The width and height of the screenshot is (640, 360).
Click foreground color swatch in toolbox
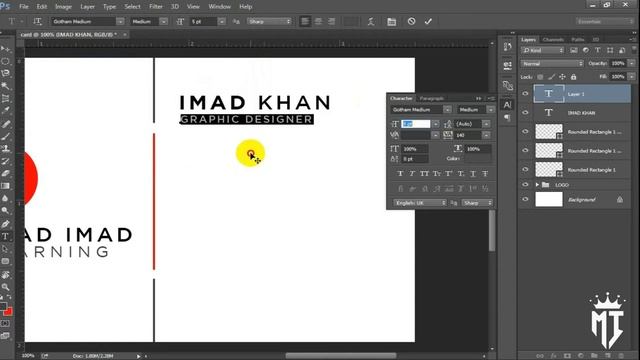coord(3,306)
